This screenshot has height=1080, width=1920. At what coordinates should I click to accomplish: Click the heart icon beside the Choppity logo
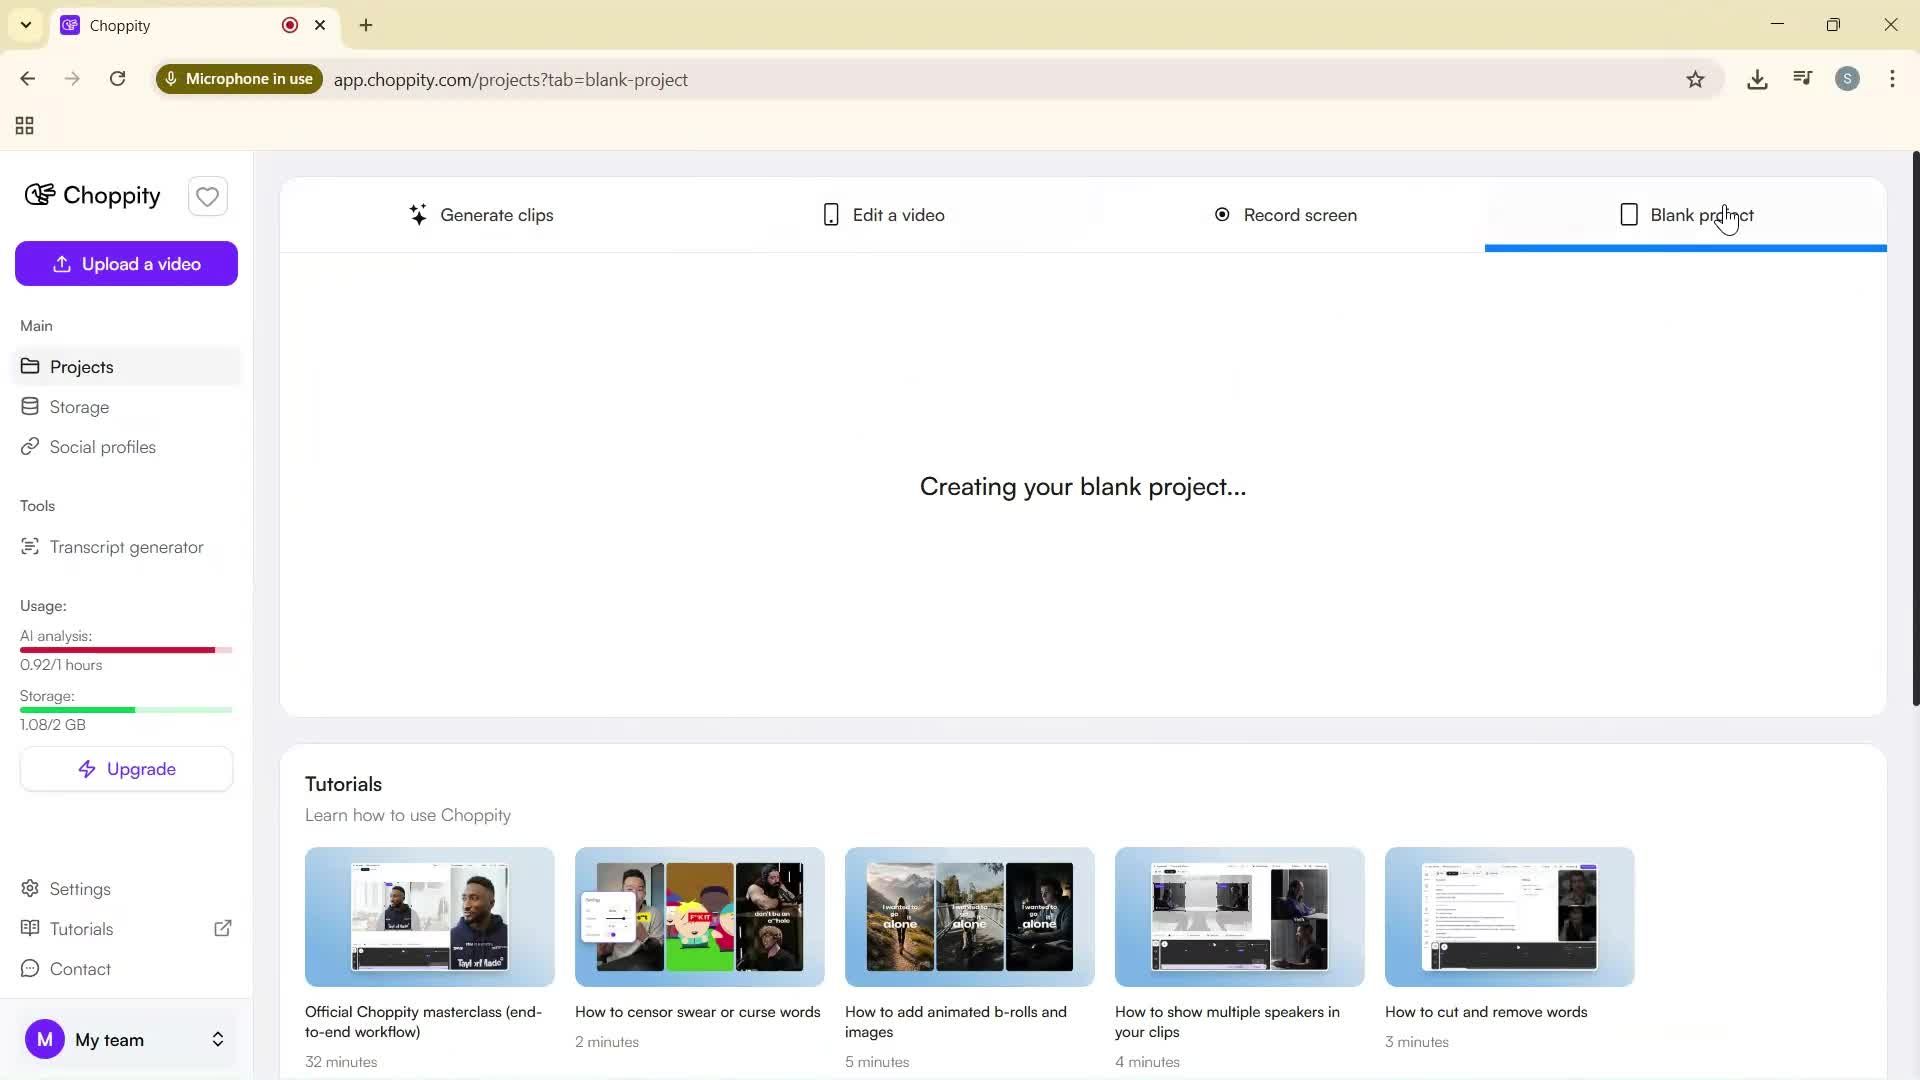click(x=207, y=196)
